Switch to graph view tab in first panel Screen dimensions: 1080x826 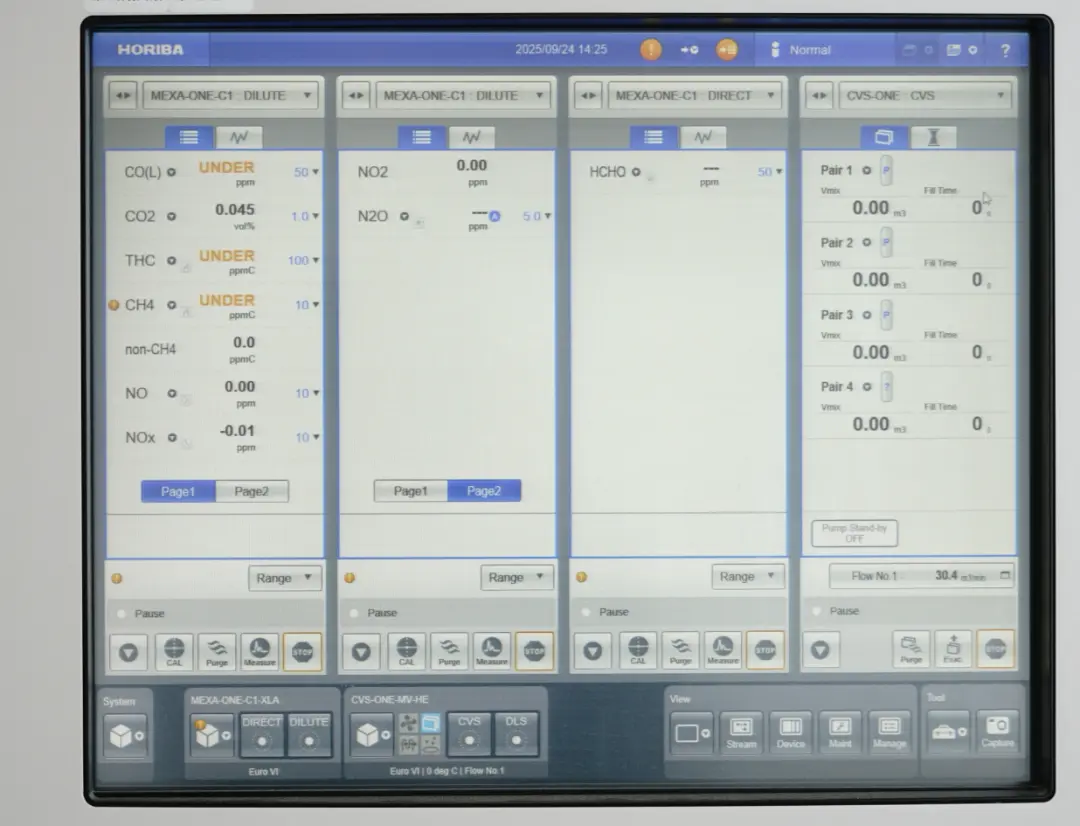click(x=239, y=137)
